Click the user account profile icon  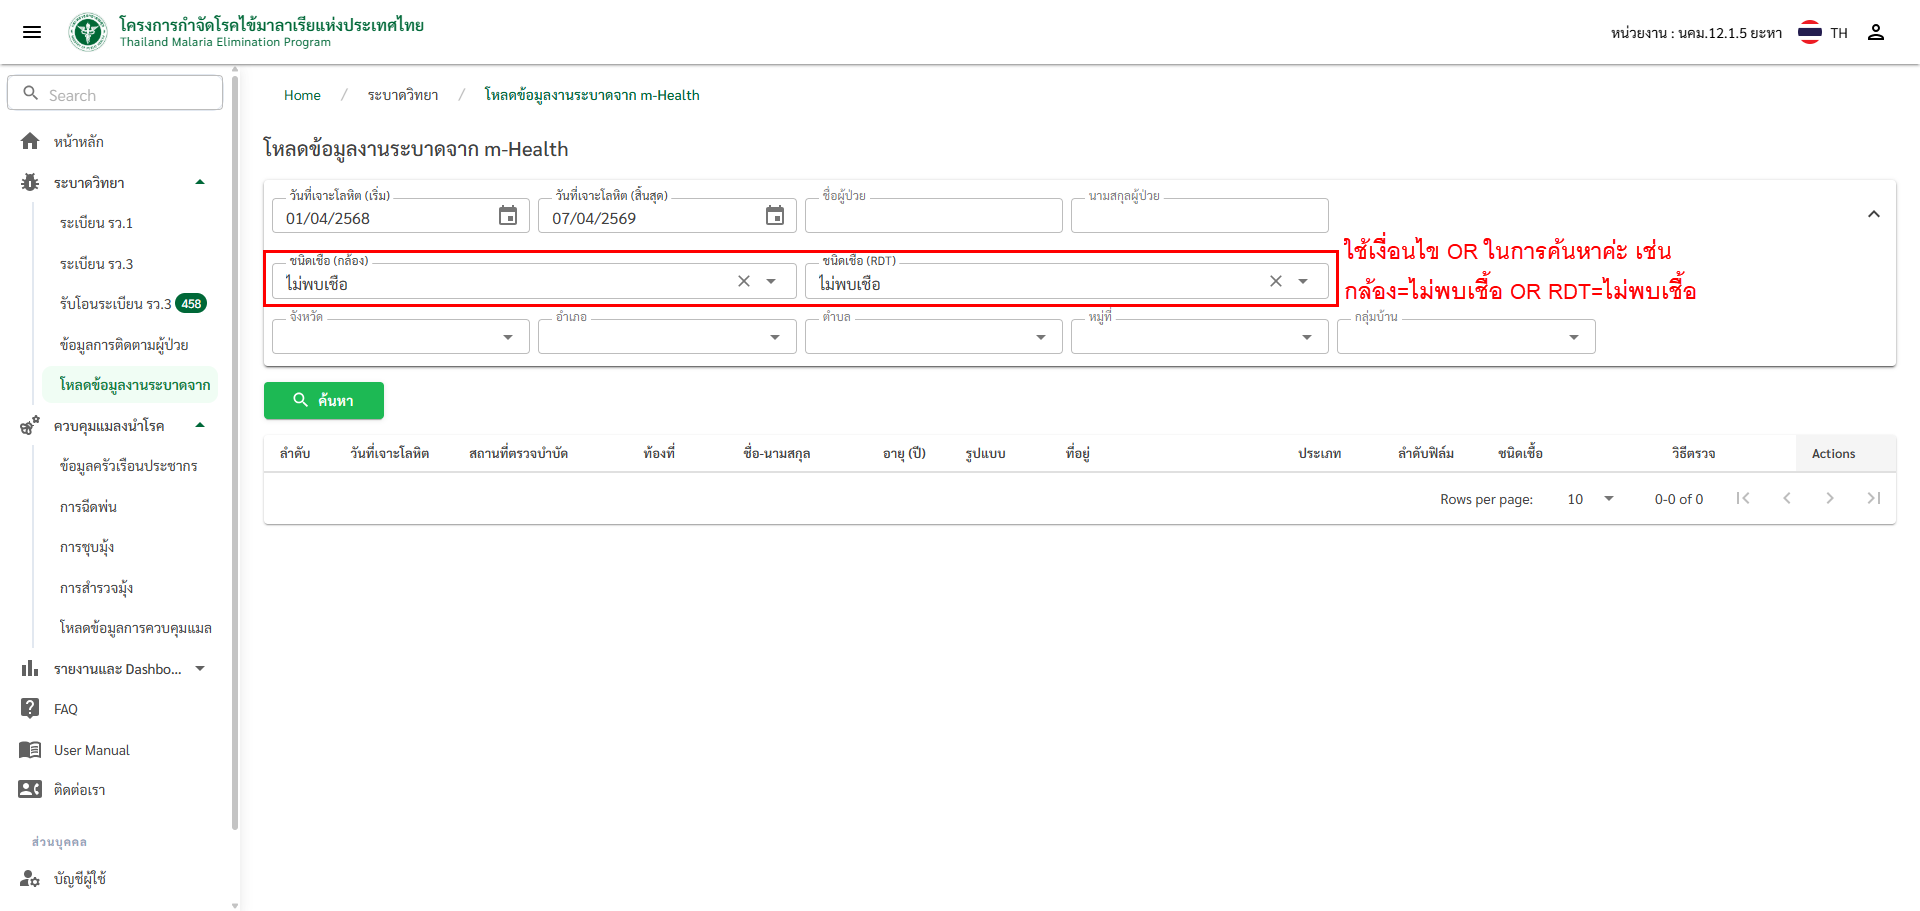pyautogui.click(x=1876, y=32)
